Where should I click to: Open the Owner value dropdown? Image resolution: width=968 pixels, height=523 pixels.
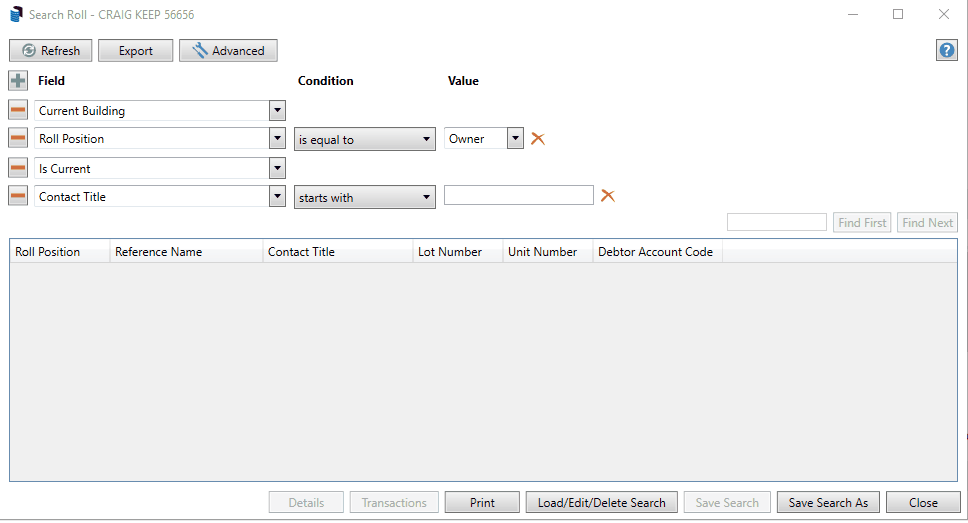click(515, 138)
